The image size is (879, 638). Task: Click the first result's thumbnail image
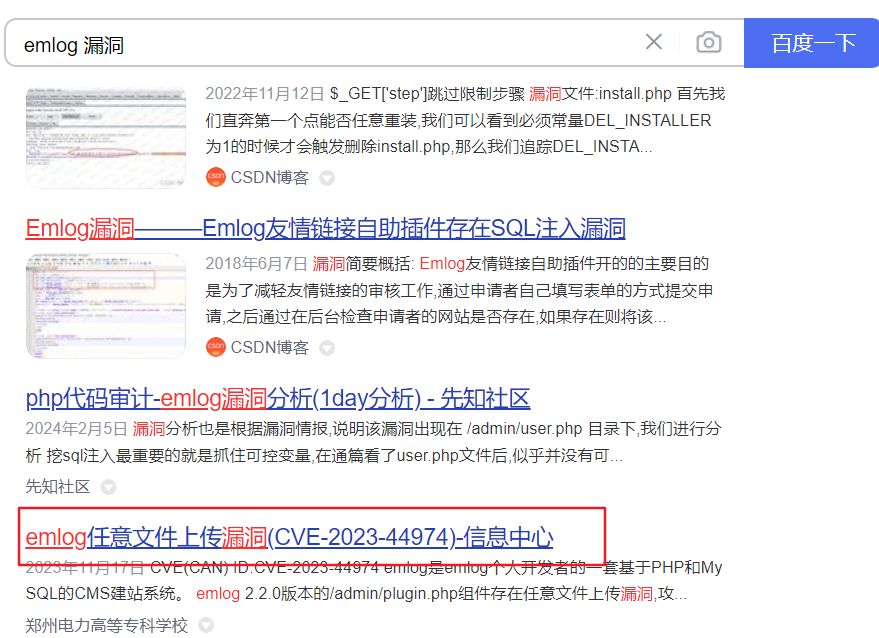(x=106, y=137)
